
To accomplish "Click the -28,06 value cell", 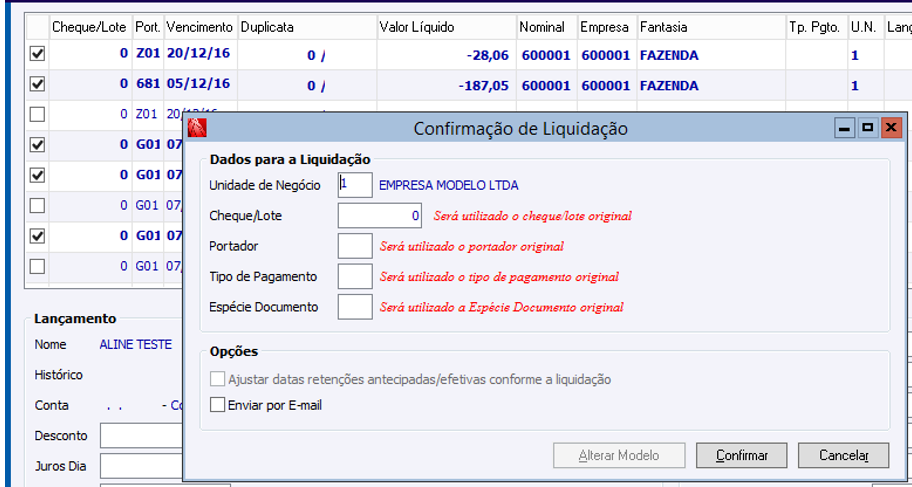I will (x=447, y=55).
